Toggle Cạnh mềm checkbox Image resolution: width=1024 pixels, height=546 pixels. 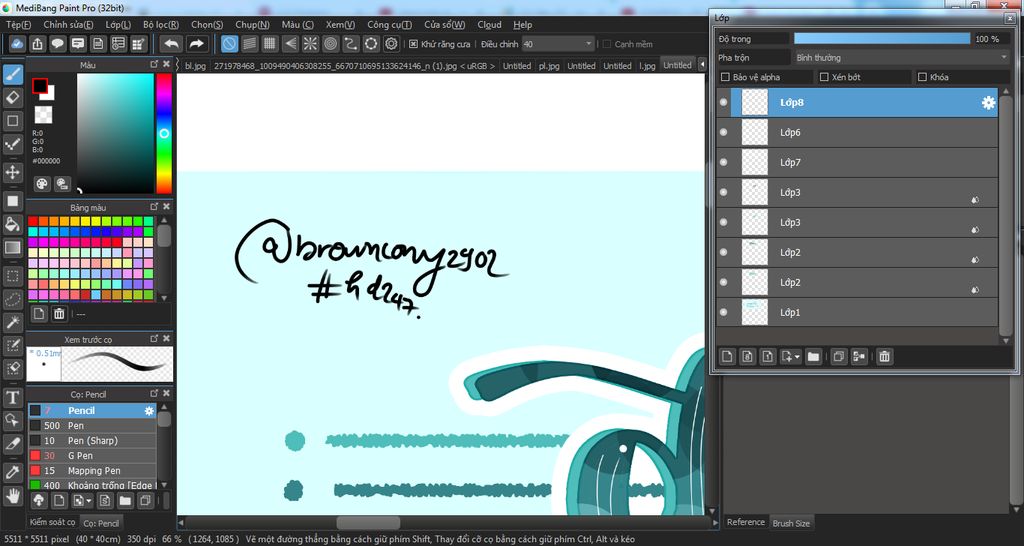607,44
